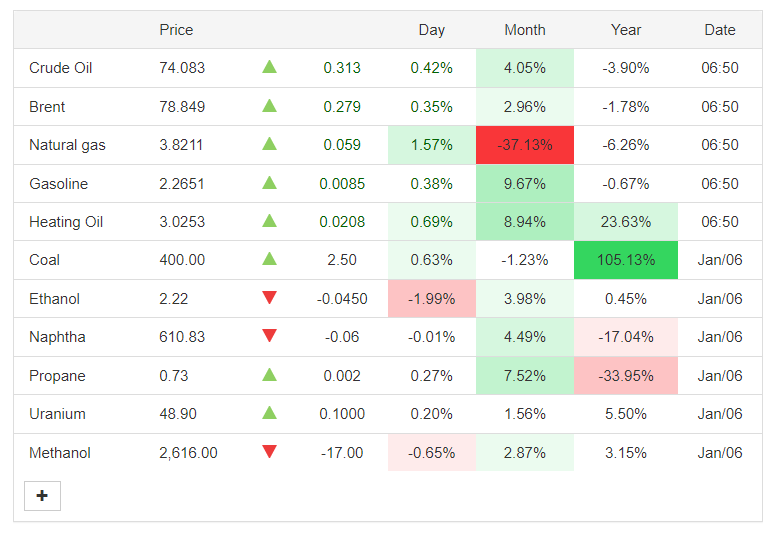Sort by the Month column header
The height and width of the screenshot is (536, 775).
[525, 30]
